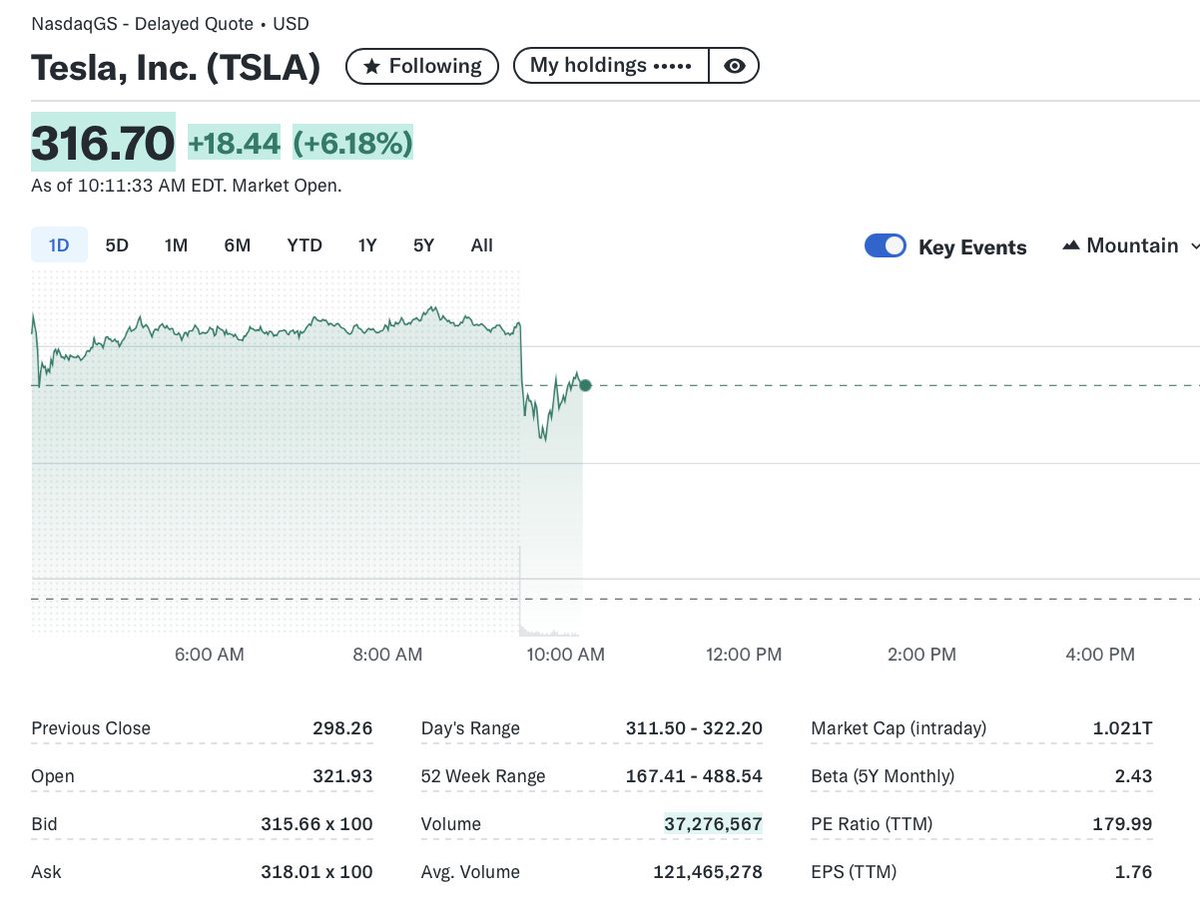Click Bid value 315.66 x 100

point(316,824)
